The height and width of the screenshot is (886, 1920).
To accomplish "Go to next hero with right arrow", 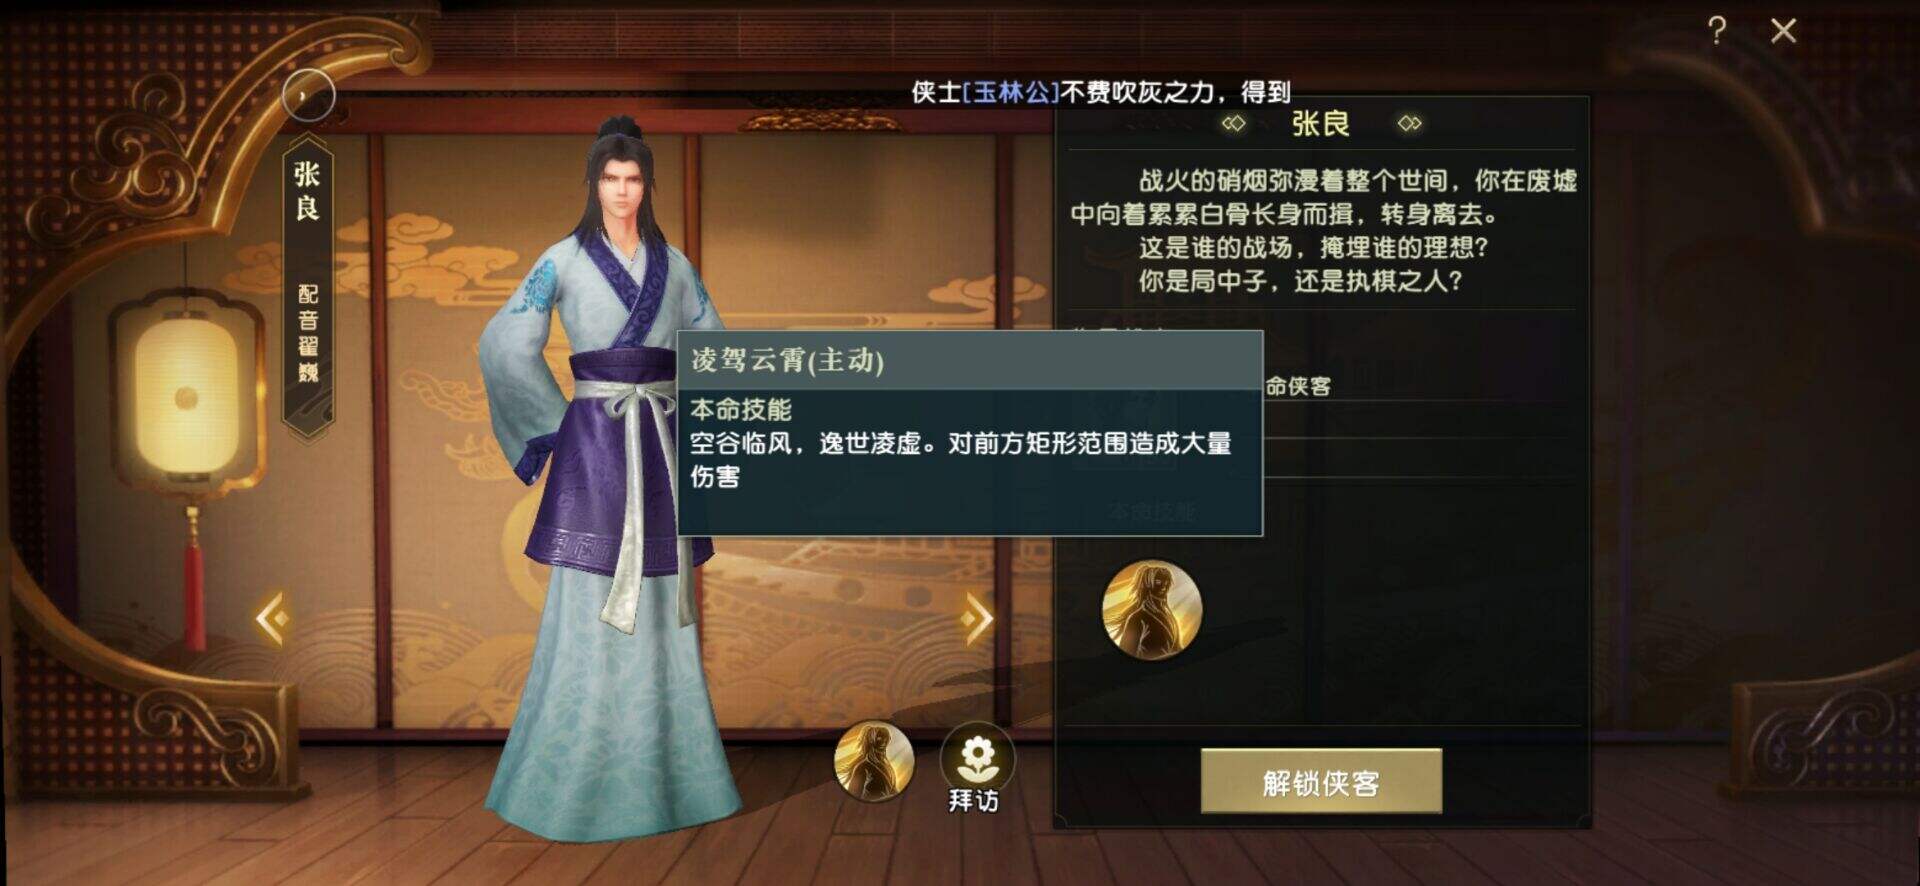I will coord(976,619).
